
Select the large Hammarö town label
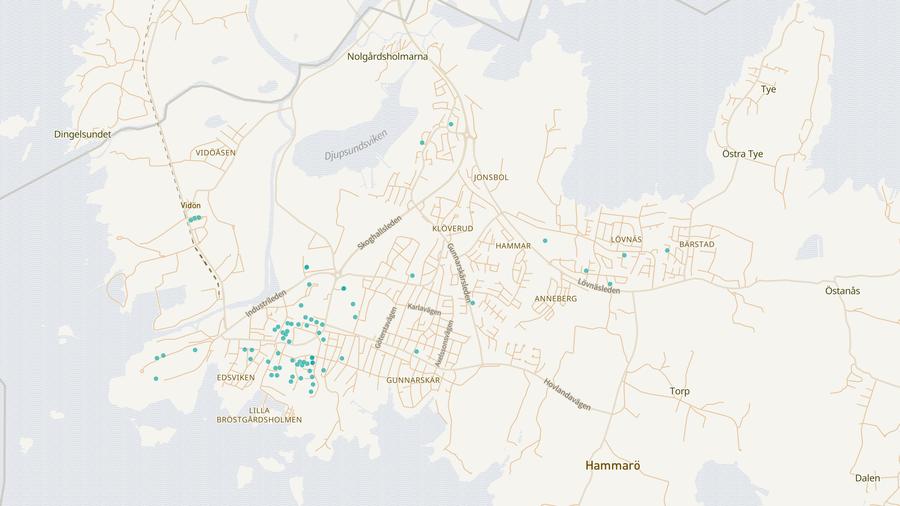coord(612,466)
